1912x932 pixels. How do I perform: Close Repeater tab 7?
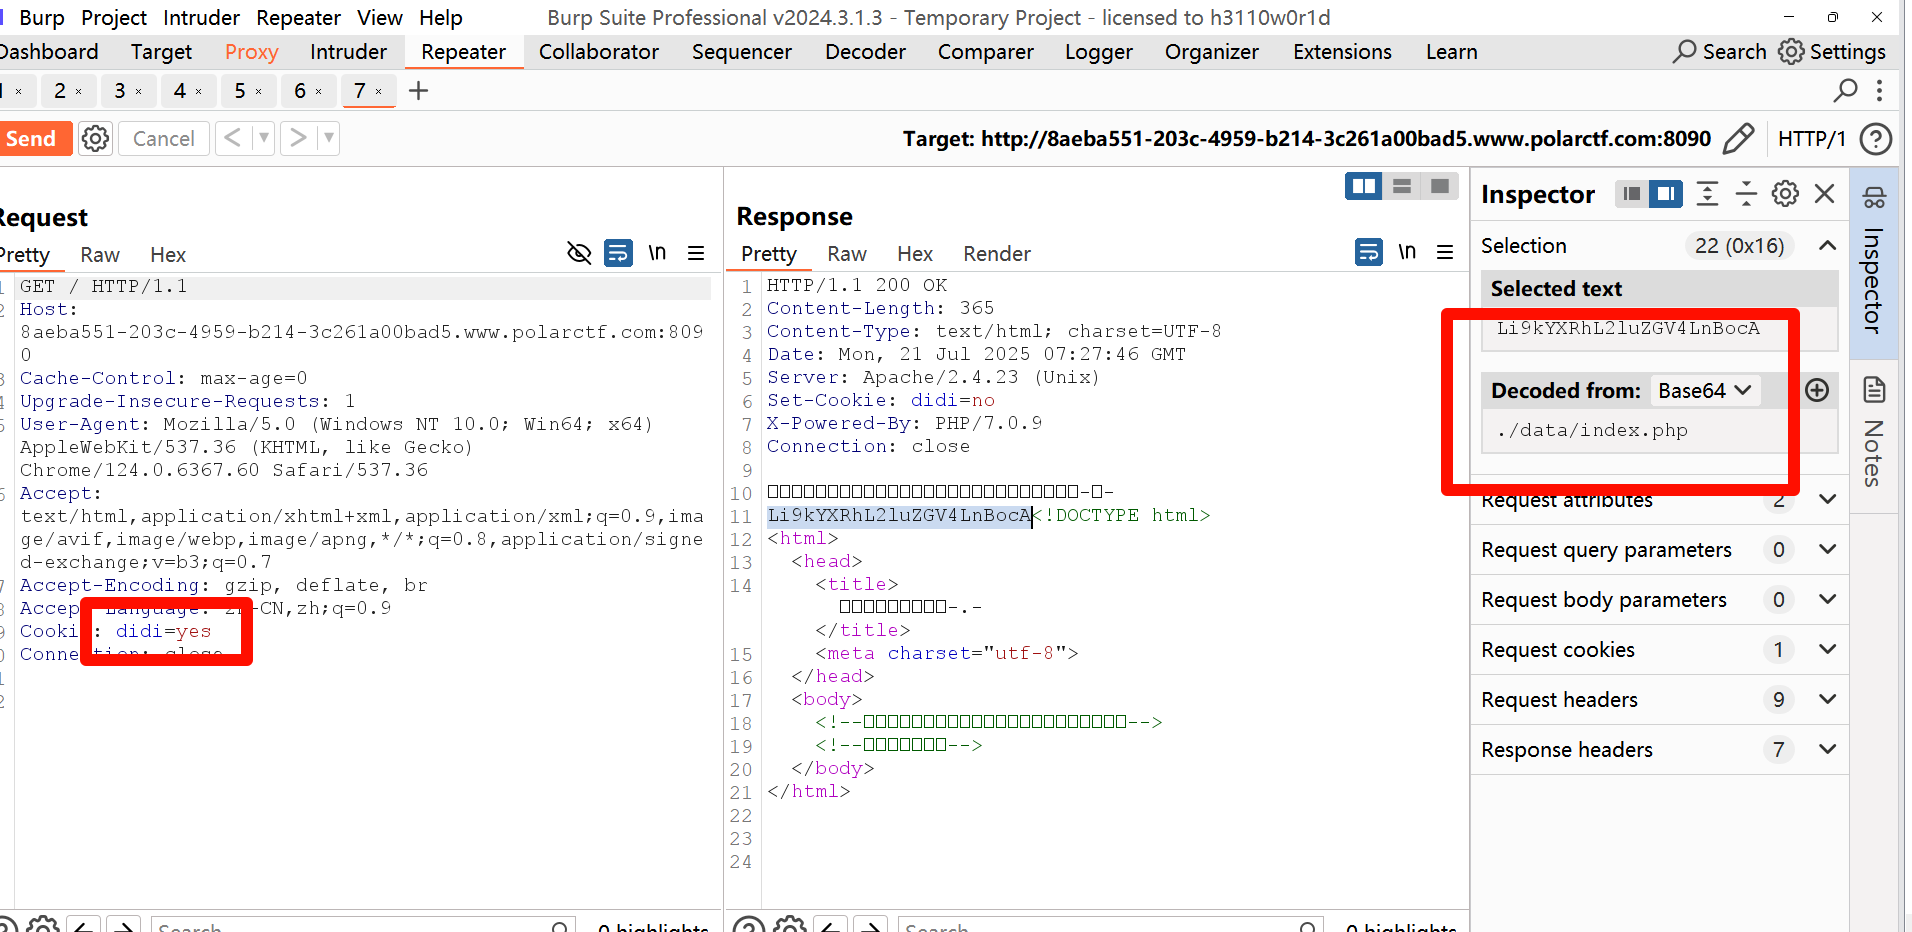pyautogui.click(x=379, y=92)
